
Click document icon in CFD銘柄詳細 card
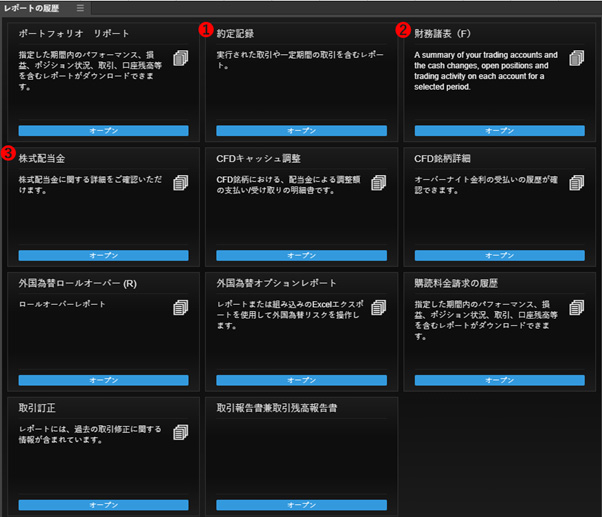577,183
